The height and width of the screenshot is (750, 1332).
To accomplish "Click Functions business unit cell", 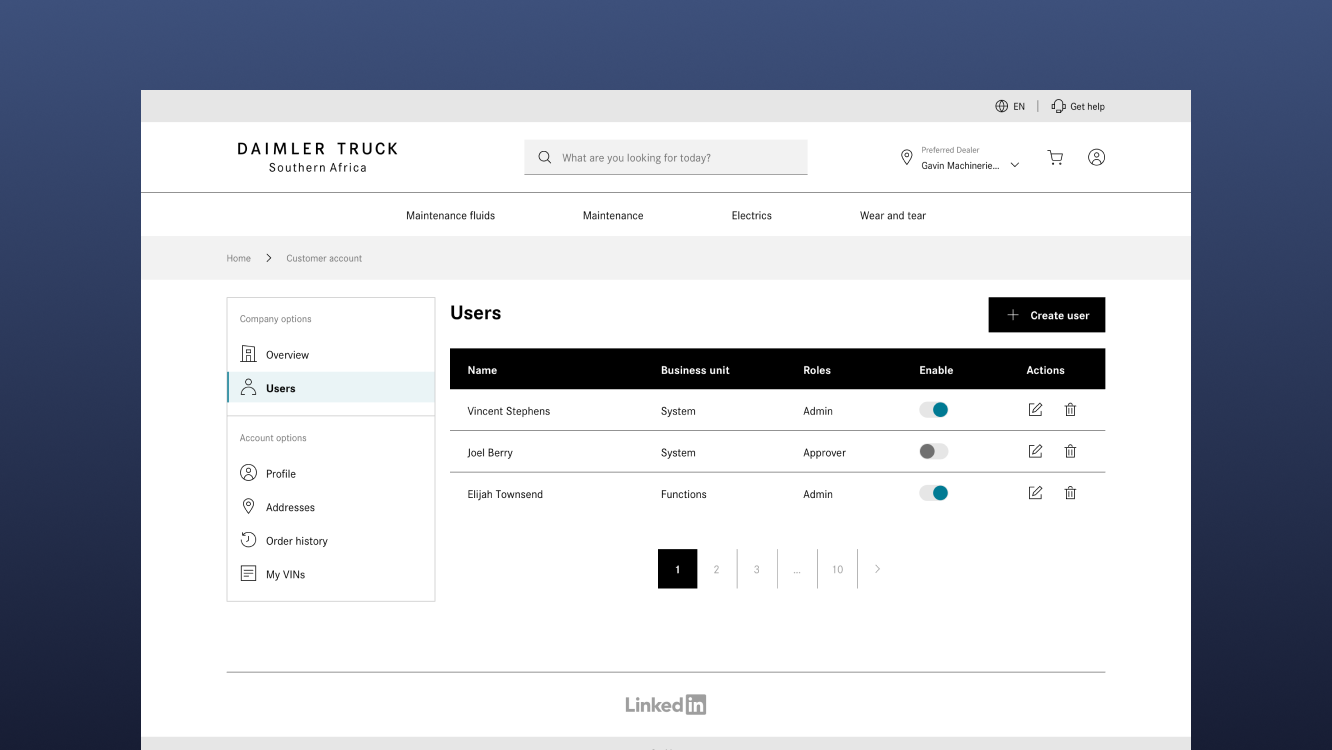I will click(x=684, y=494).
